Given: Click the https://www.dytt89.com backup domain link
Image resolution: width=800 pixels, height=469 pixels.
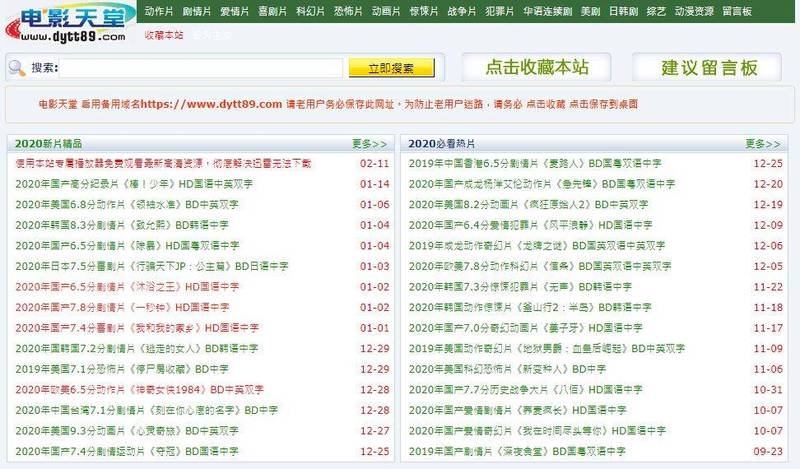Looking at the screenshot, I should point(211,104).
